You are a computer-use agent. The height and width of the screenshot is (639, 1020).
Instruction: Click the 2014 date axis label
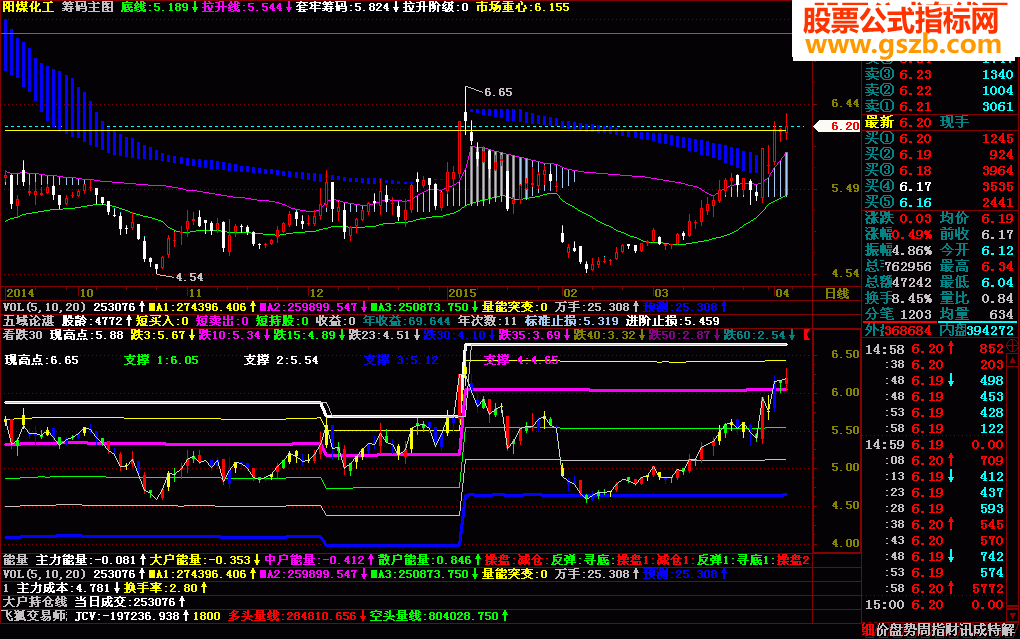[20, 293]
